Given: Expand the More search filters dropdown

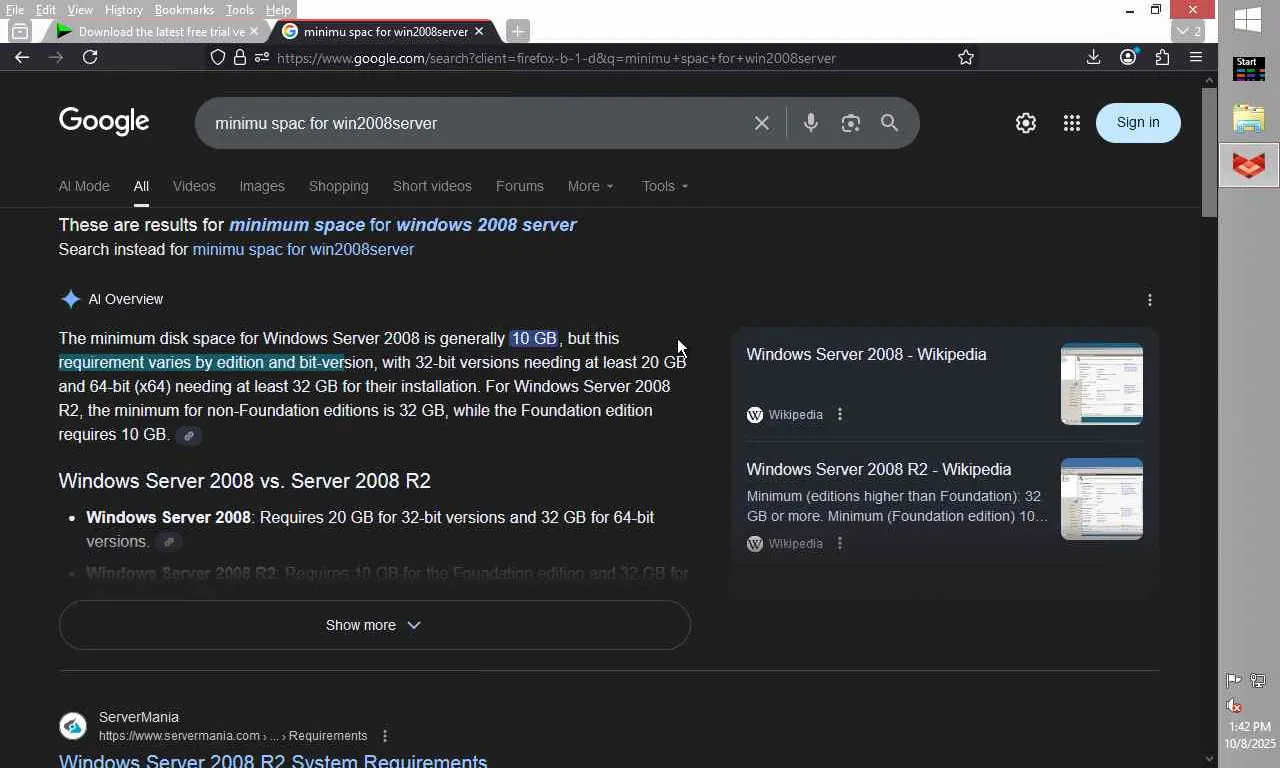Looking at the screenshot, I should point(591,186).
